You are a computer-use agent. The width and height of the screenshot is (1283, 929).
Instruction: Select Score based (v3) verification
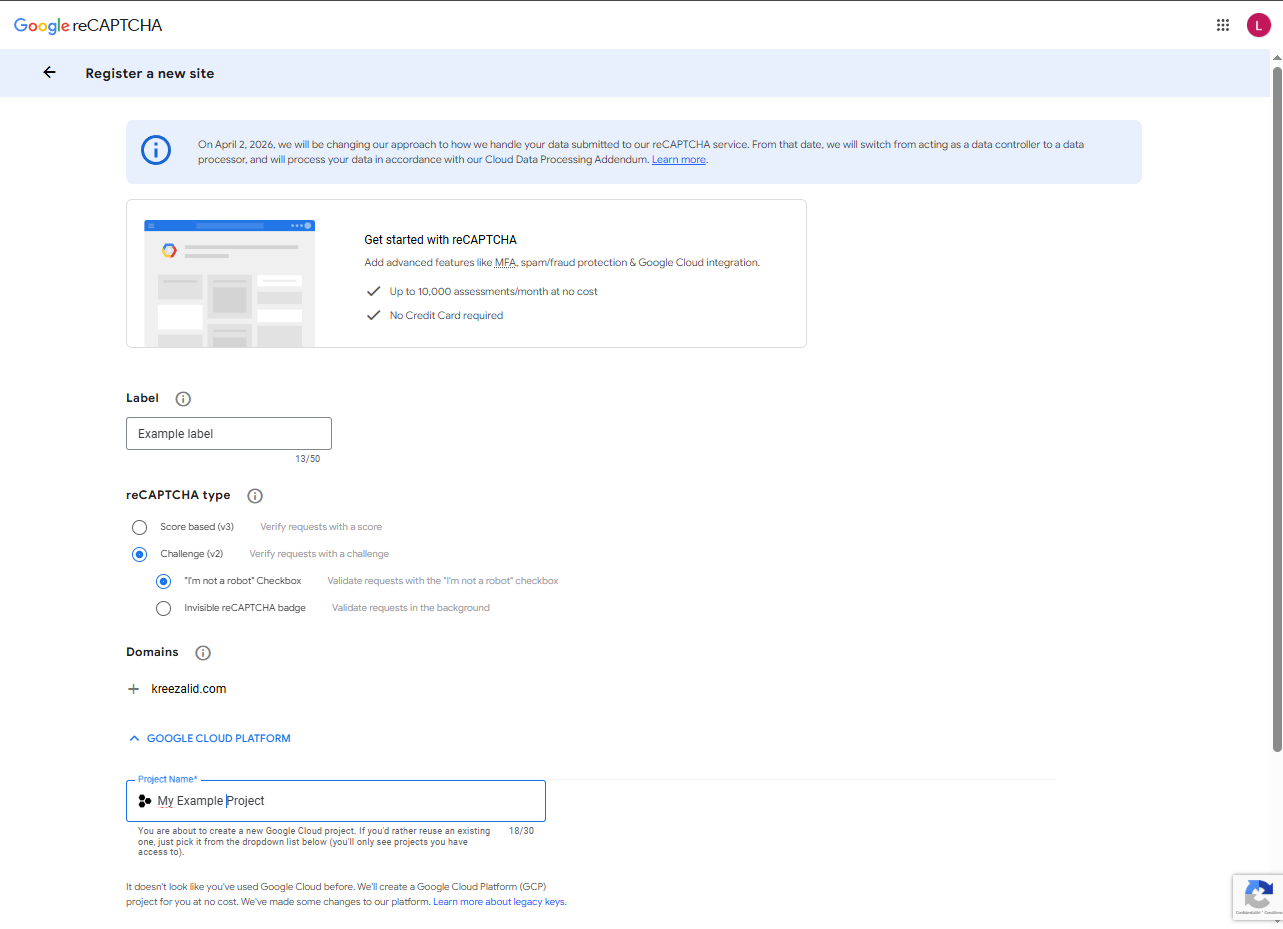(139, 526)
